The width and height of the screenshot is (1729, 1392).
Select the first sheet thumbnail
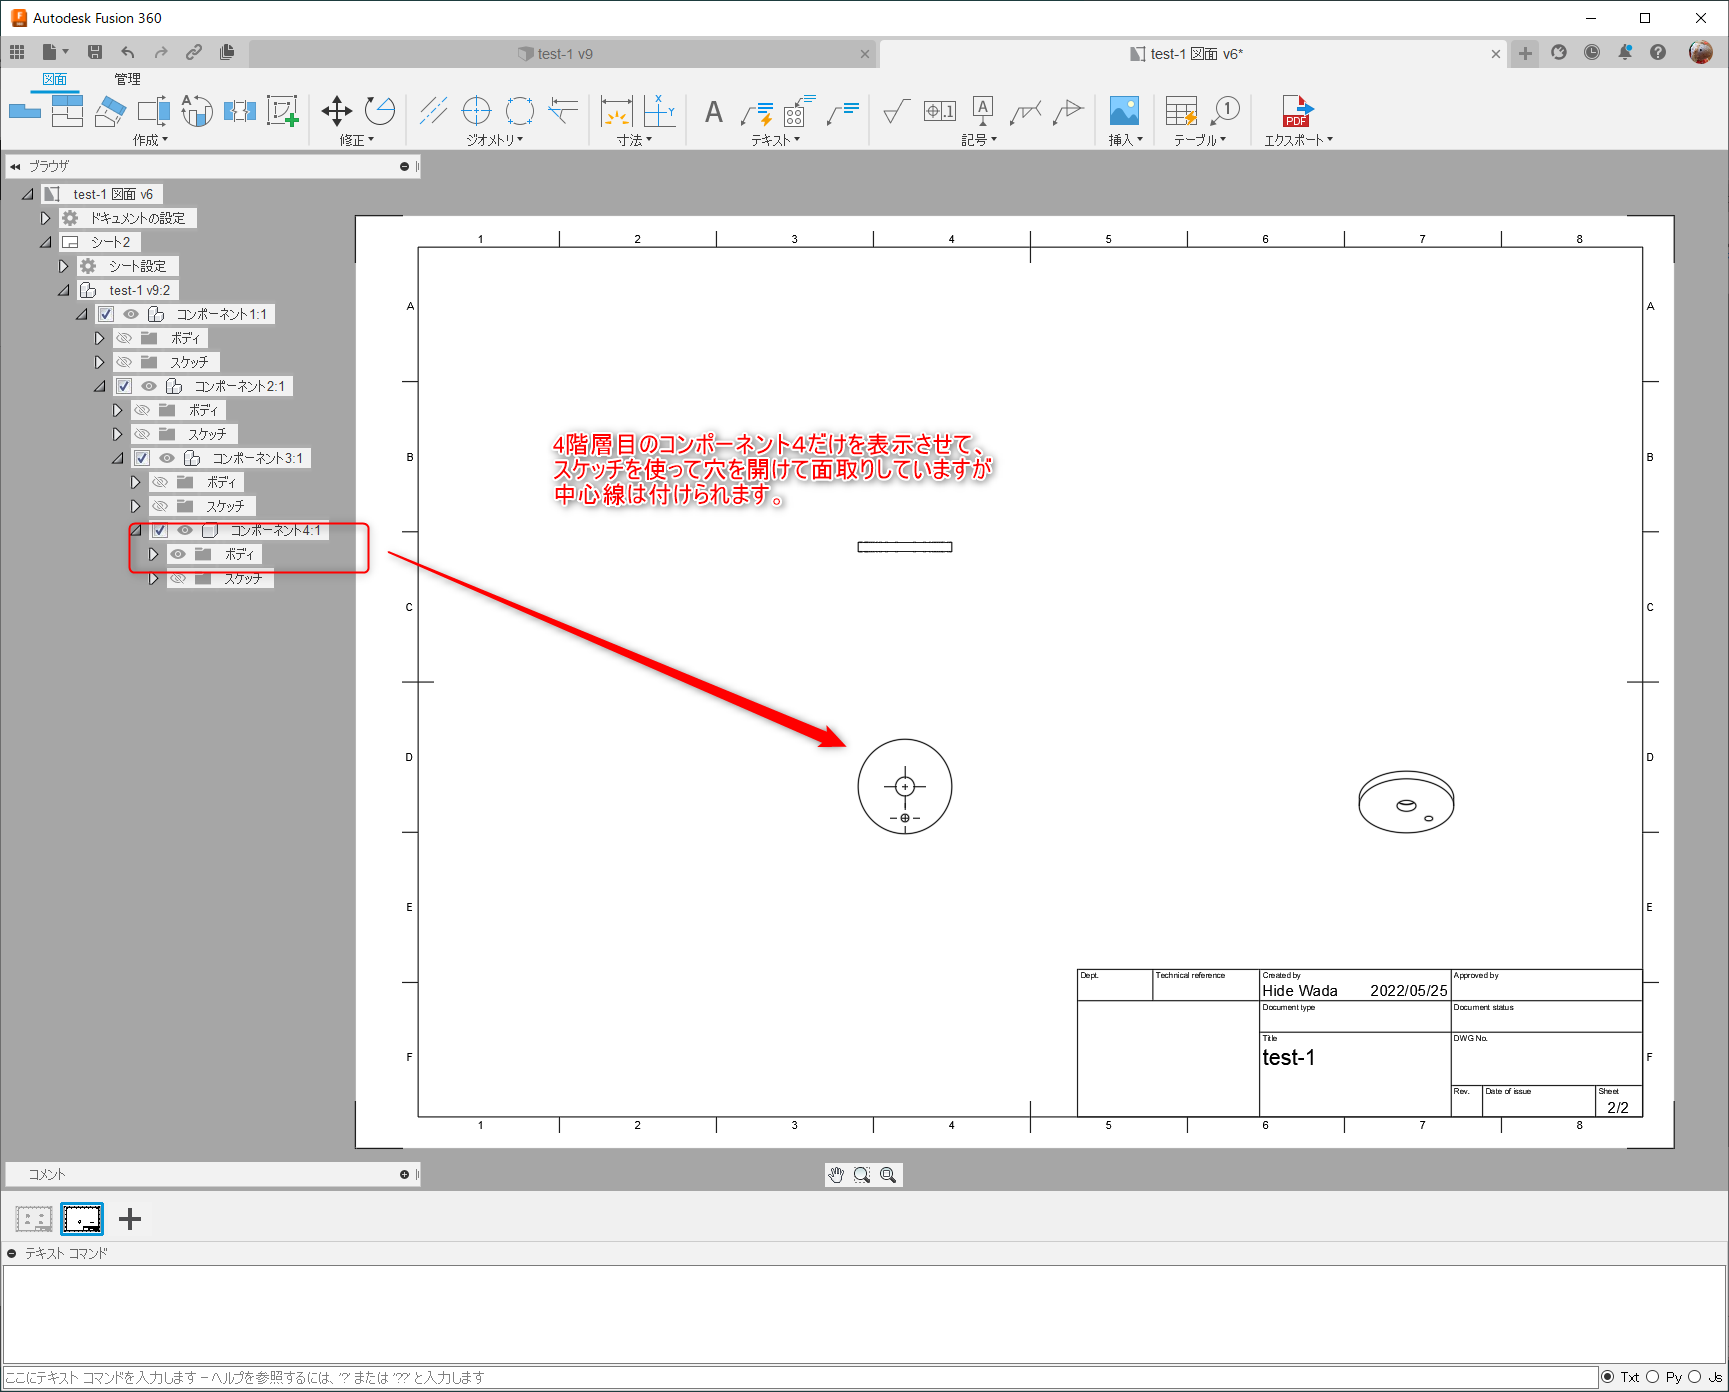pyautogui.click(x=34, y=1219)
